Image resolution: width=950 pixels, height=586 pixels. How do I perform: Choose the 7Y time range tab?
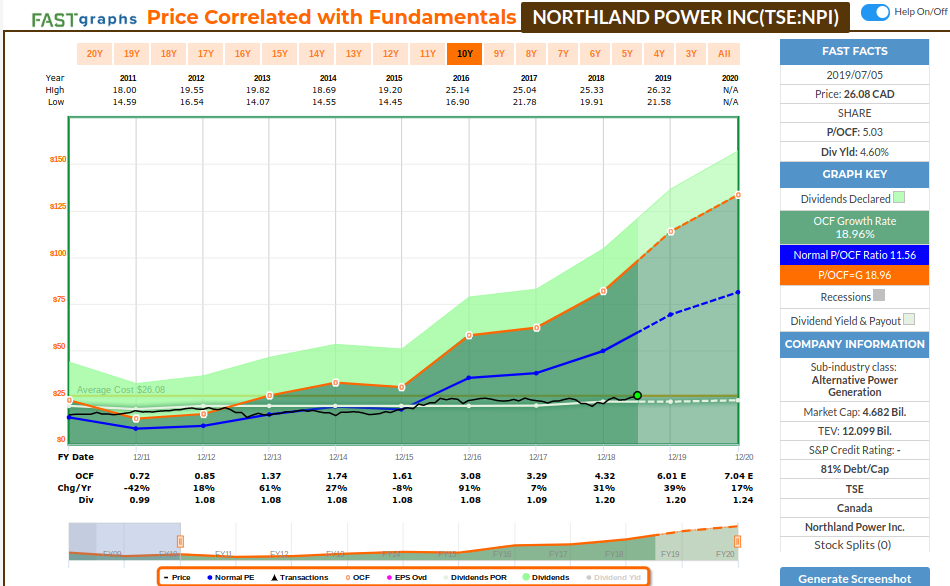563,54
